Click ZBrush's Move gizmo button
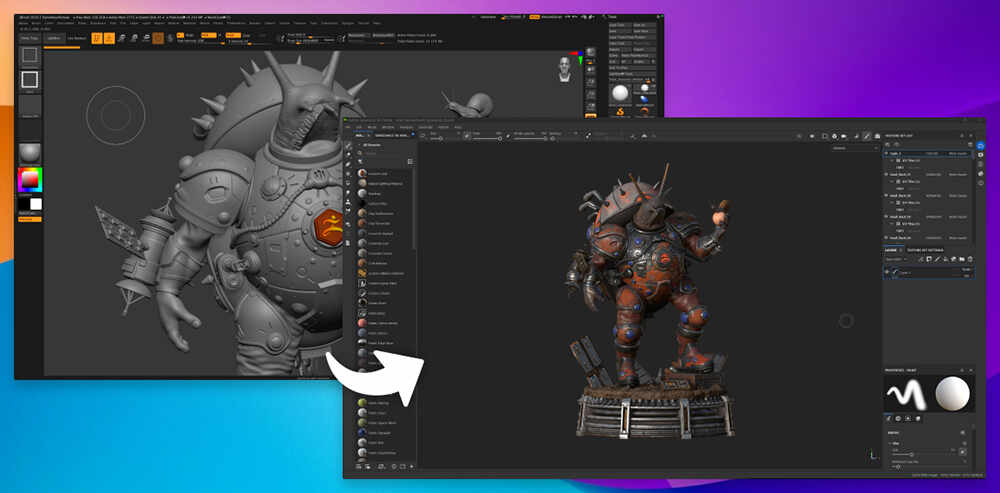The height and width of the screenshot is (493, 1000). [121, 38]
